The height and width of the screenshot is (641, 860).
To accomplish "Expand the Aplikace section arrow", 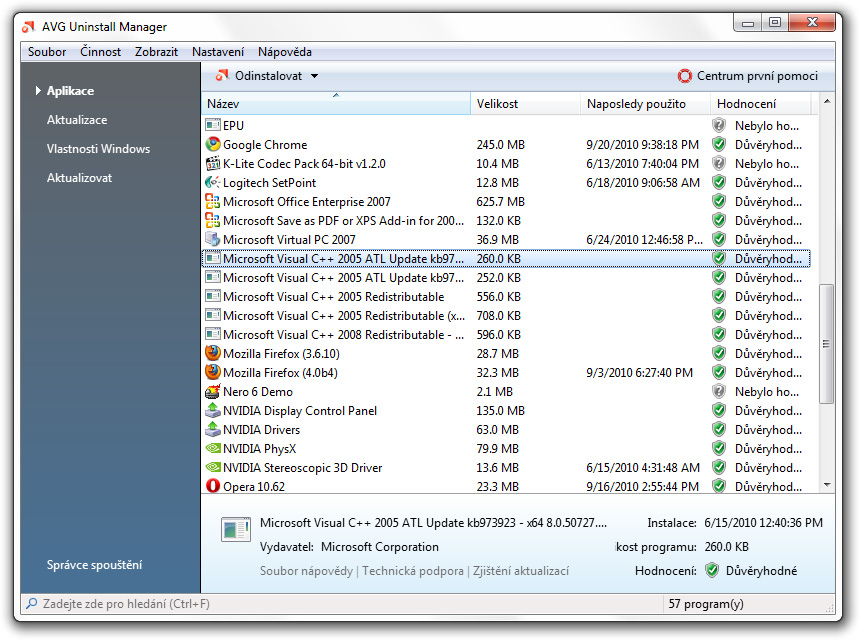I will 38,90.
